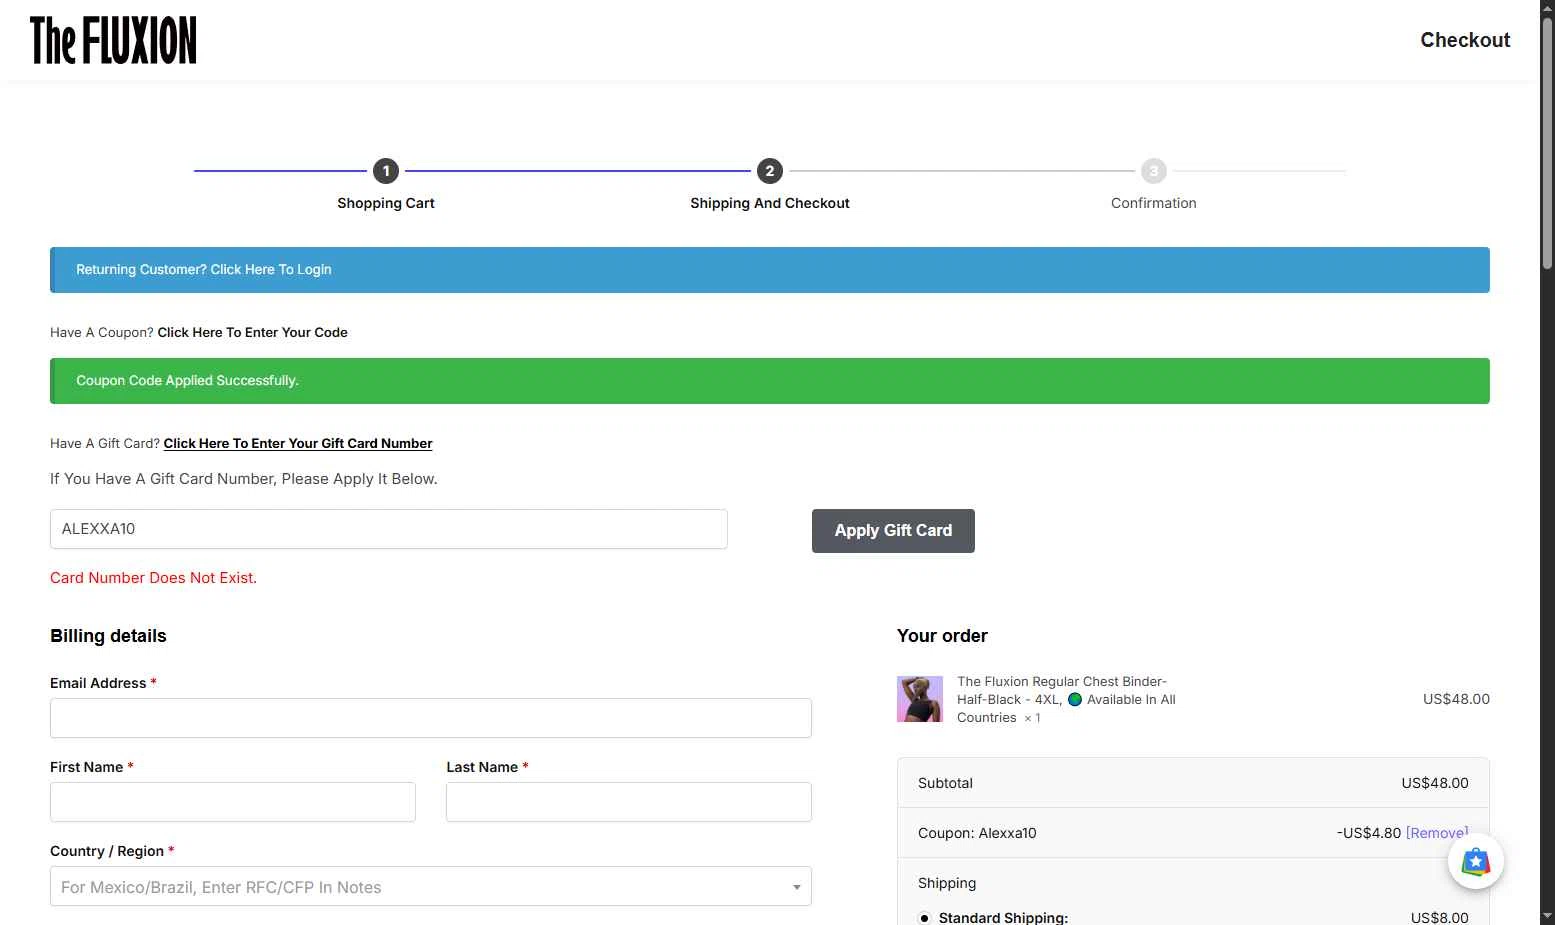
Task: Click Here To Enter Your Code link
Action: pos(253,333)
